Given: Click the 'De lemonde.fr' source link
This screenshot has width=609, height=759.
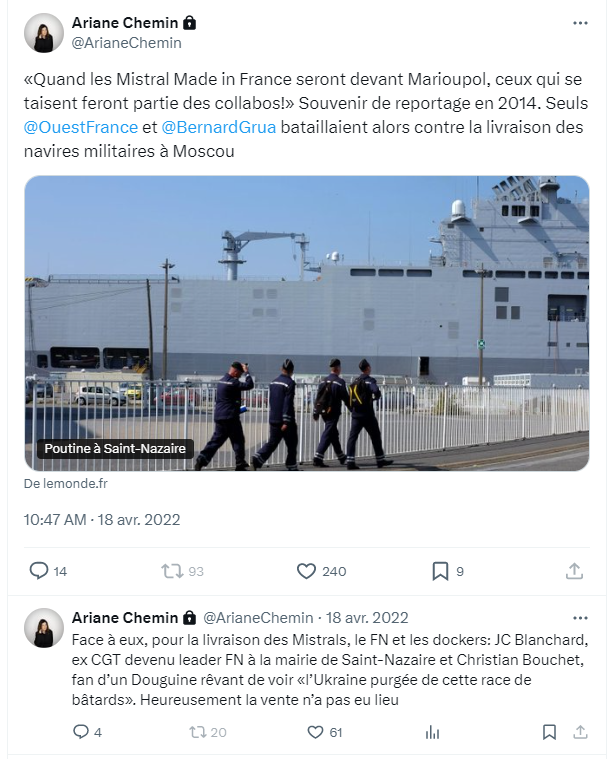Looking at the screenshot, I should [66, 483].
